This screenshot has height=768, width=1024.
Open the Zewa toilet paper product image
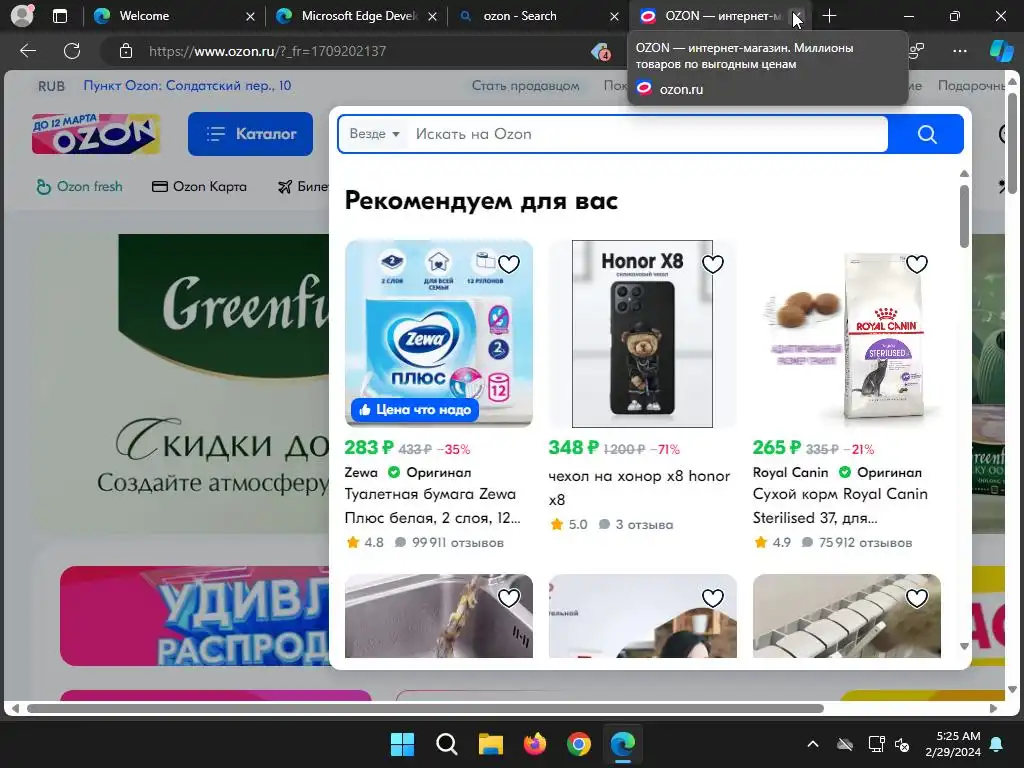[x=439, y=334]
